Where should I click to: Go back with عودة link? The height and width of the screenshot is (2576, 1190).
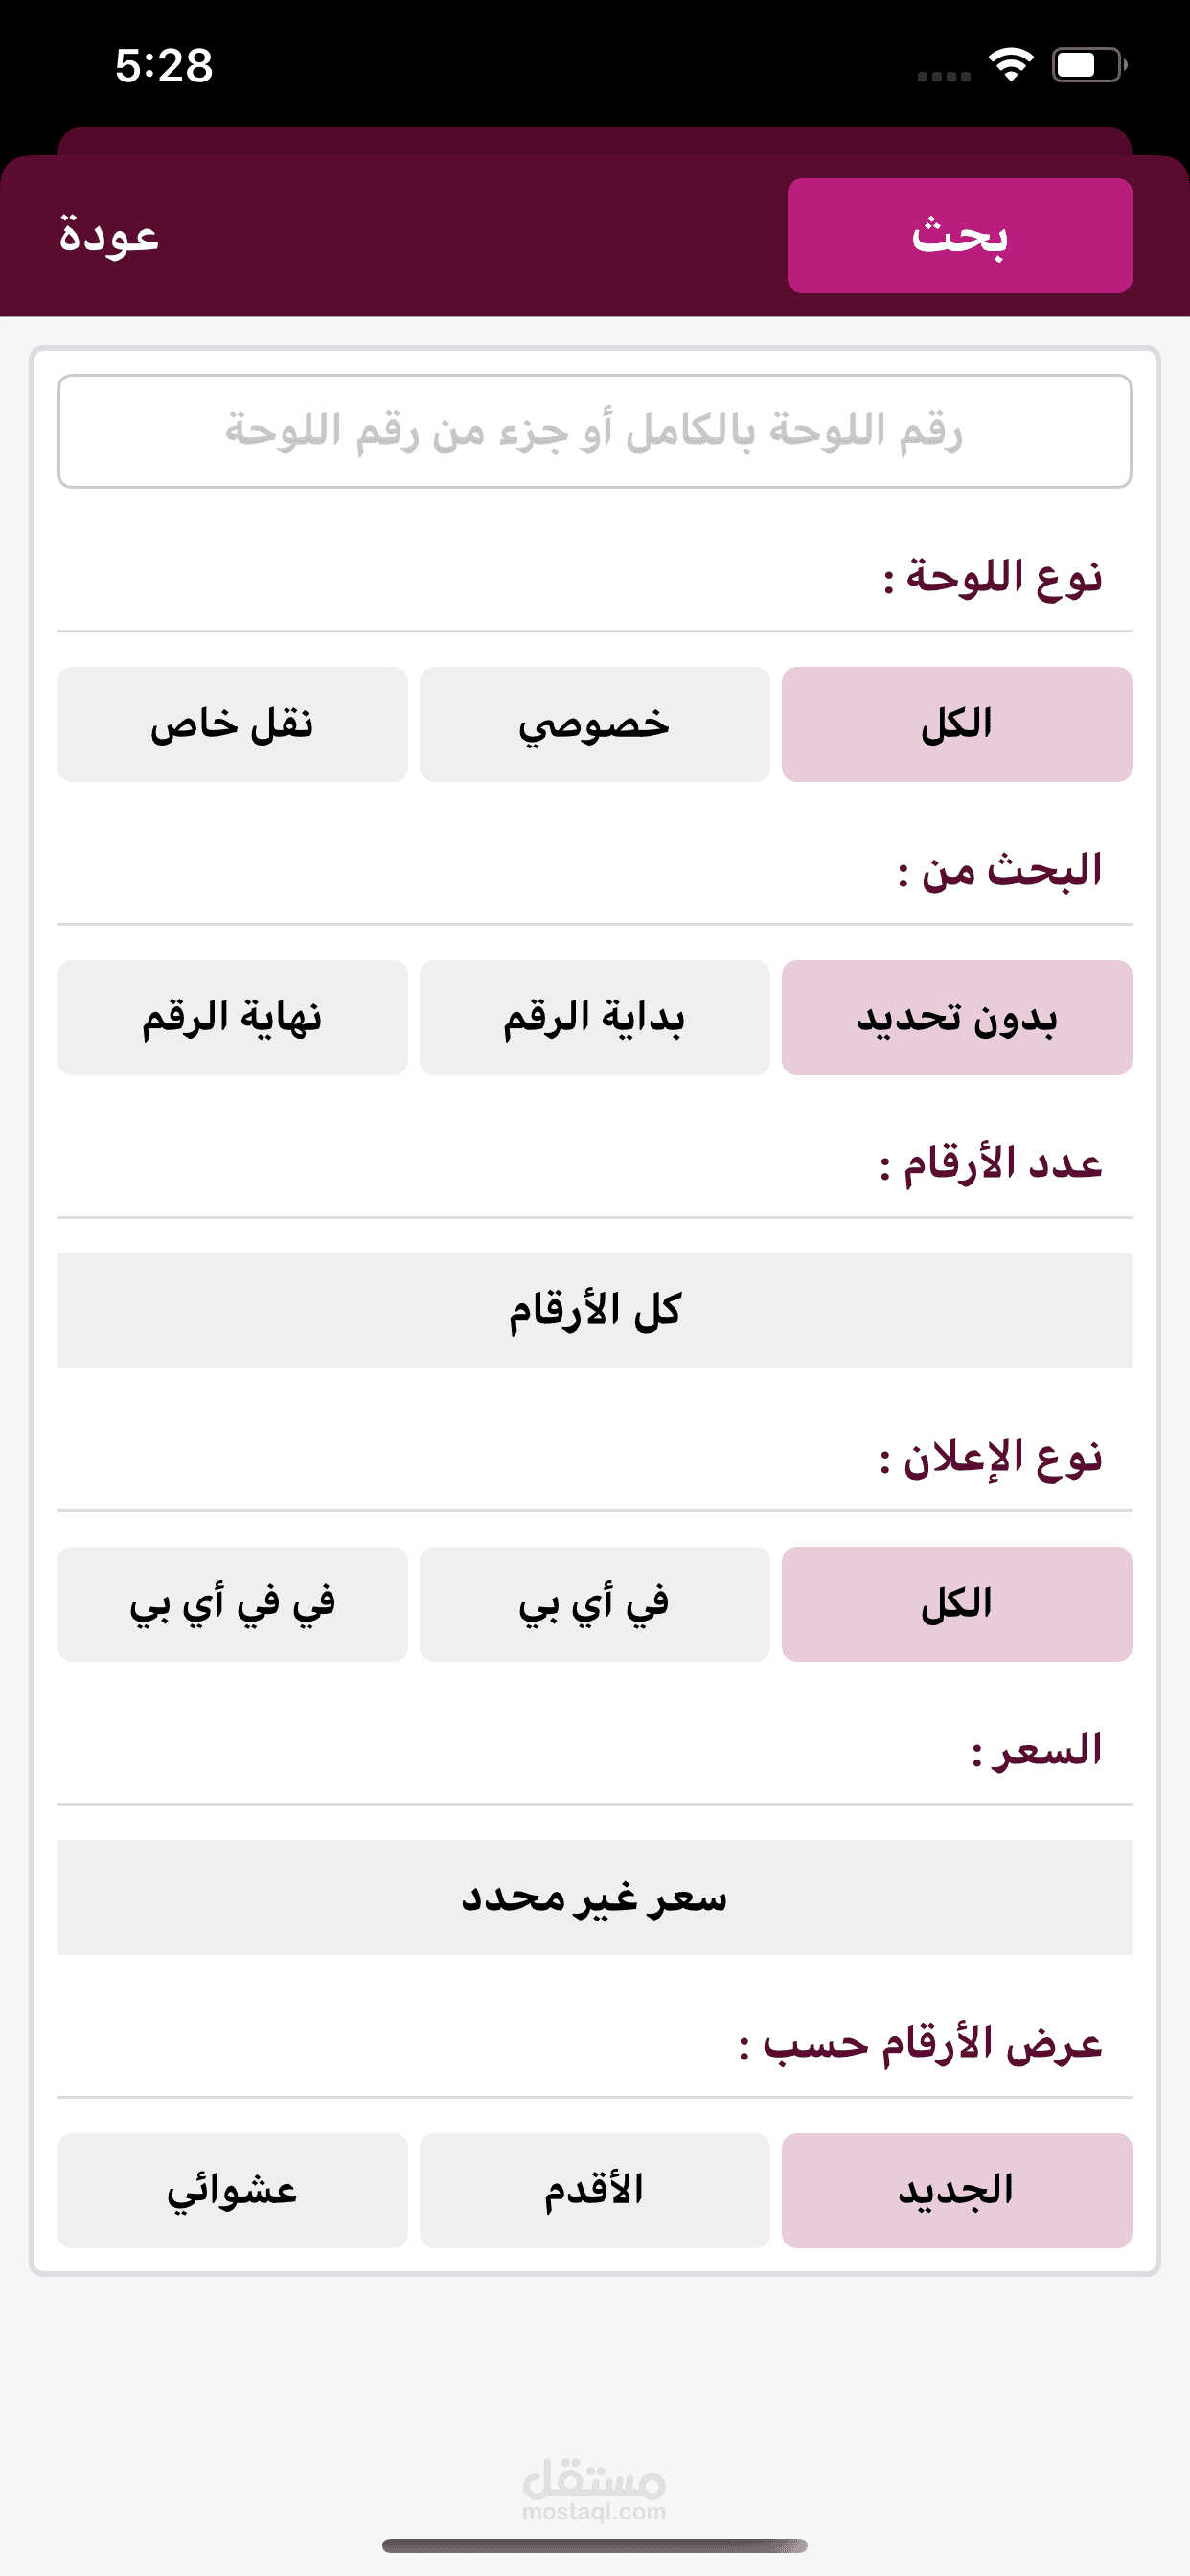click(109, 235)
